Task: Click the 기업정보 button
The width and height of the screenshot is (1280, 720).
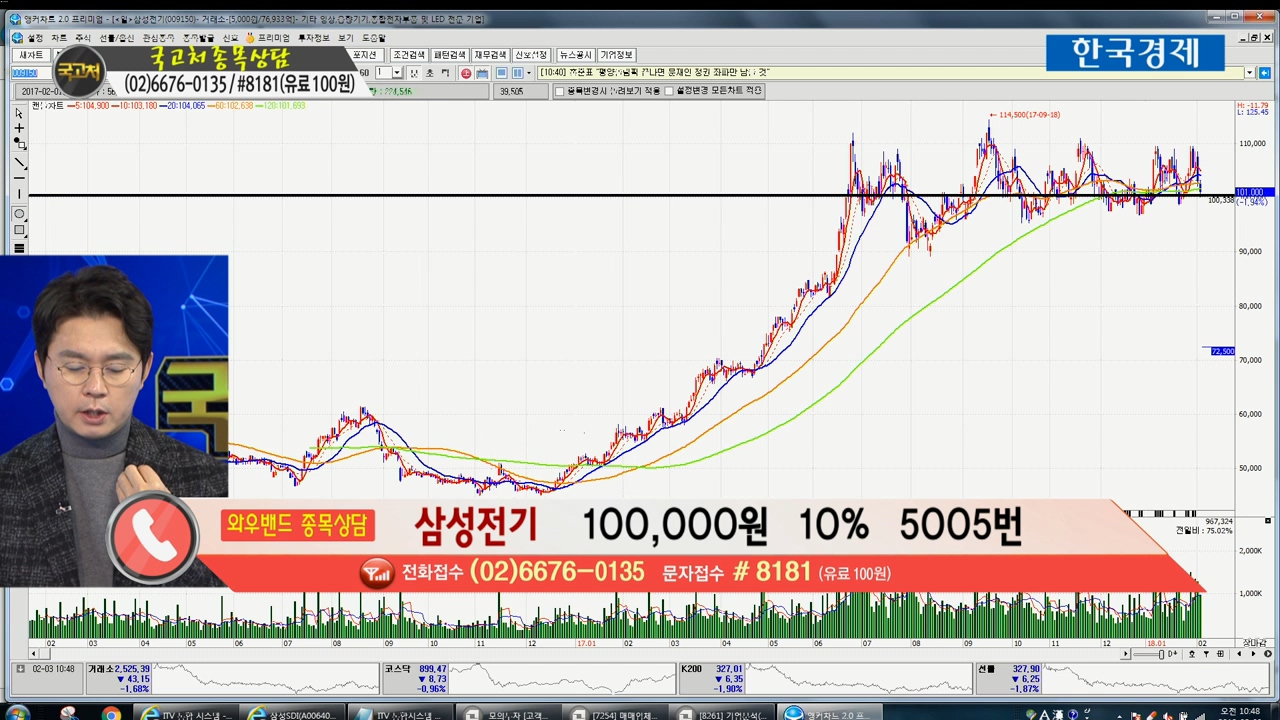Action: [x=616, y=55]
